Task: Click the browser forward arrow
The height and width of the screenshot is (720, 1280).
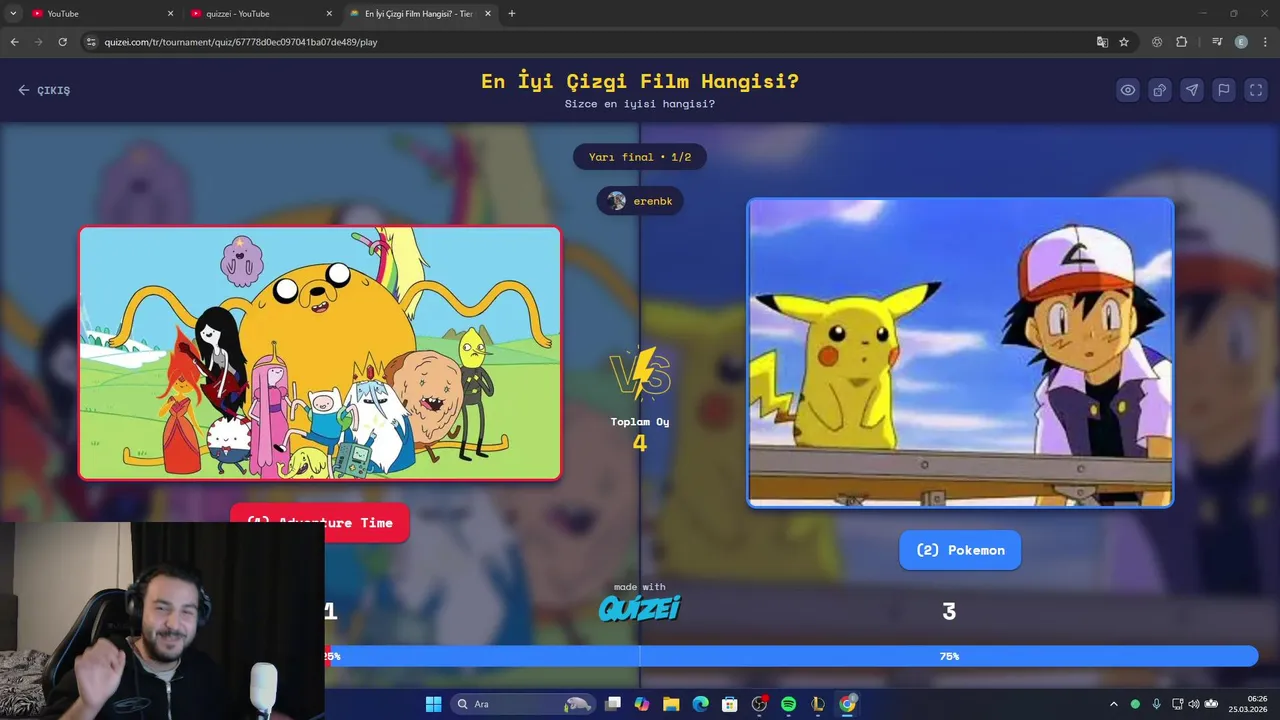Action: 38,42
